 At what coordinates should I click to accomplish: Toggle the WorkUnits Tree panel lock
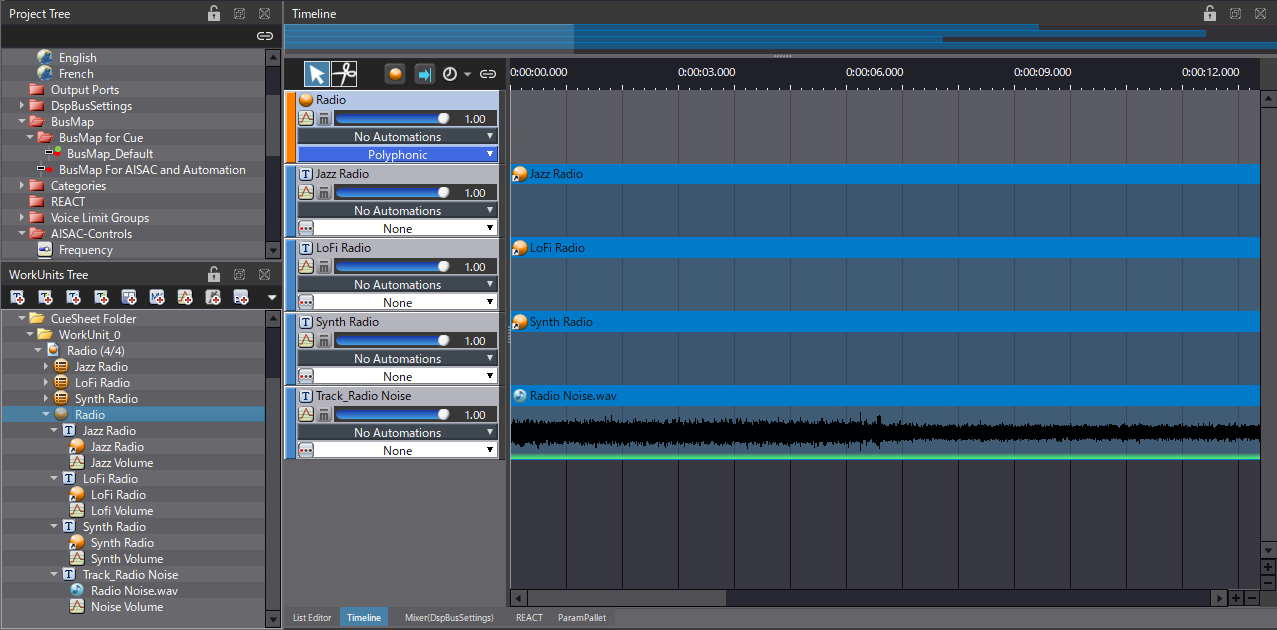pyautogui.click(x=214, y=274)
